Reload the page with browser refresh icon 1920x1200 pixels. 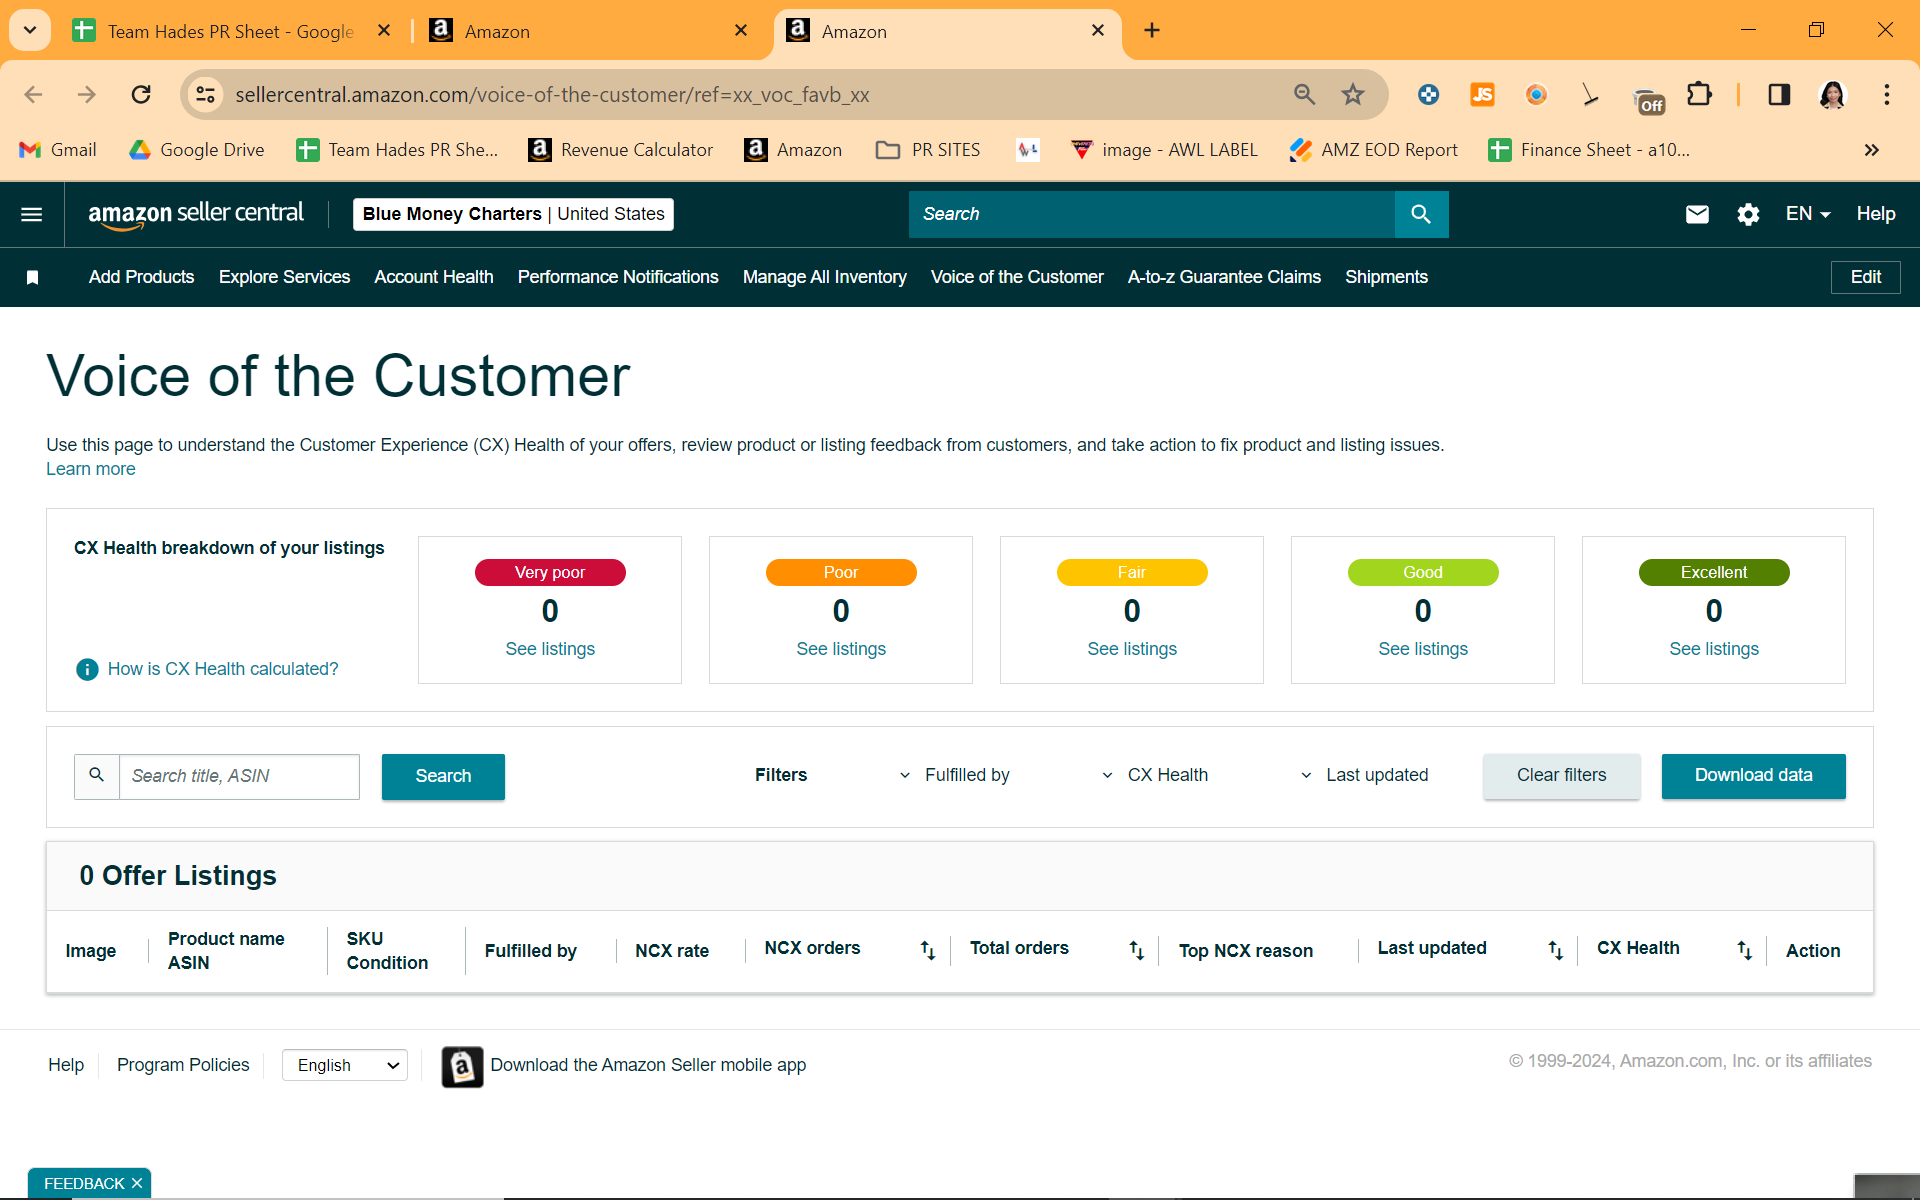[141, 95]
